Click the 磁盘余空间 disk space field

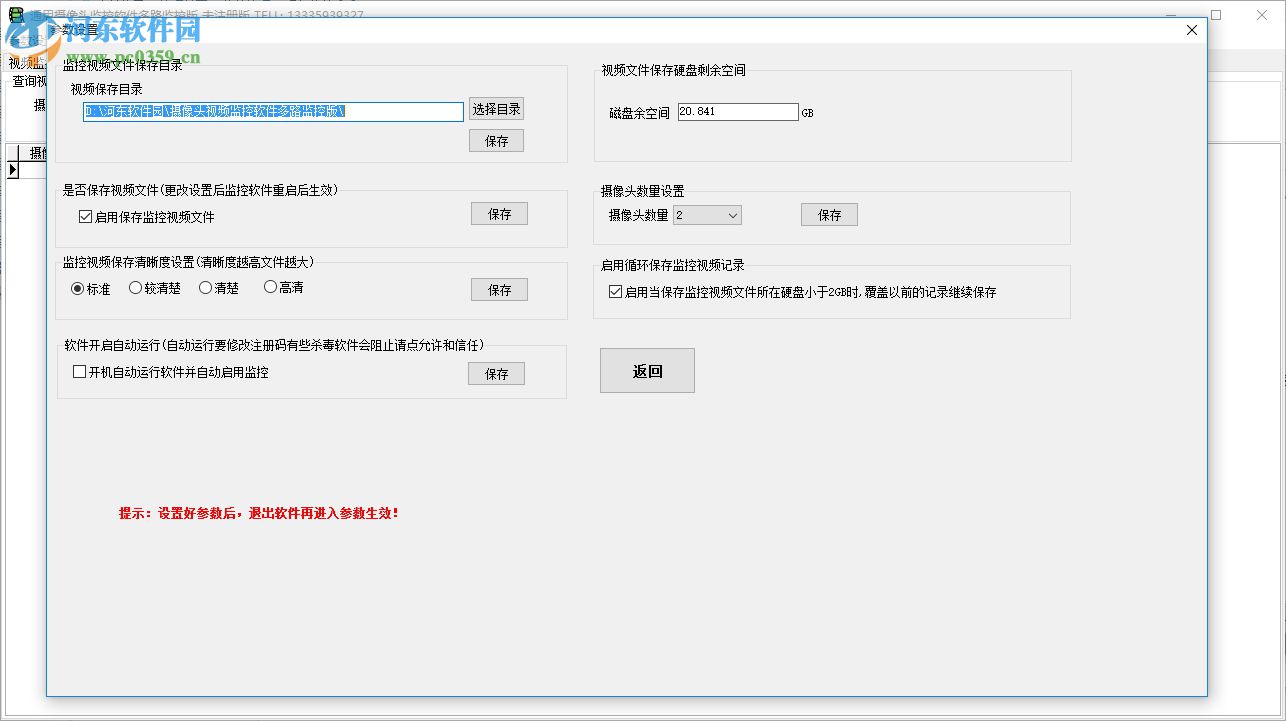737,111
